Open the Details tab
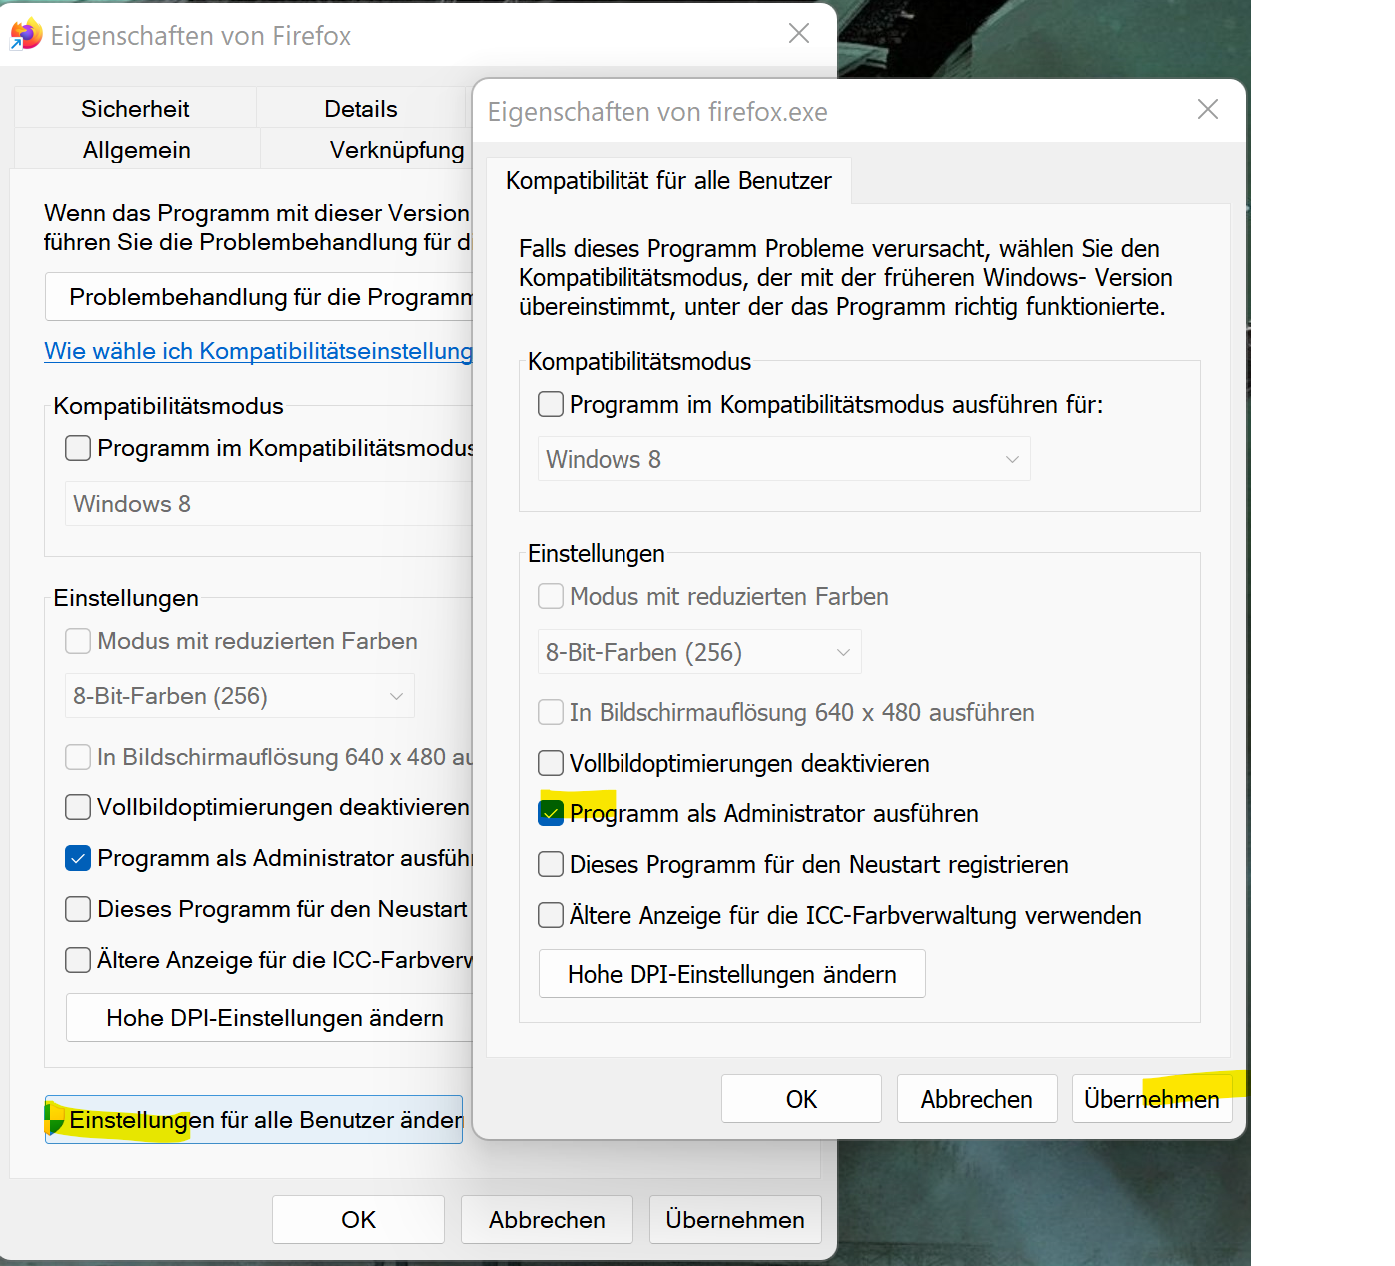The width and height of the screenshot is (1395, 1266). click(361, 108)
